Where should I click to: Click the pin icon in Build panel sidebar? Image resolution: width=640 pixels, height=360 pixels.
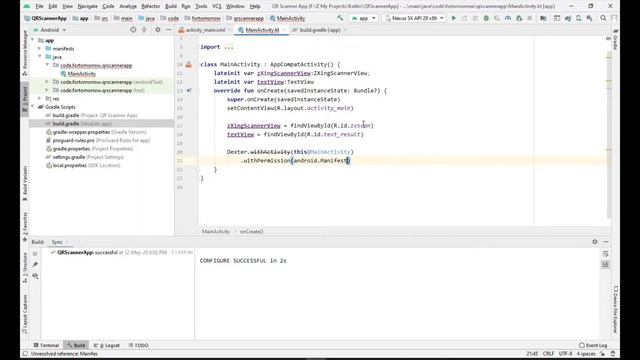pyautogui.click(x=35, y=264)
